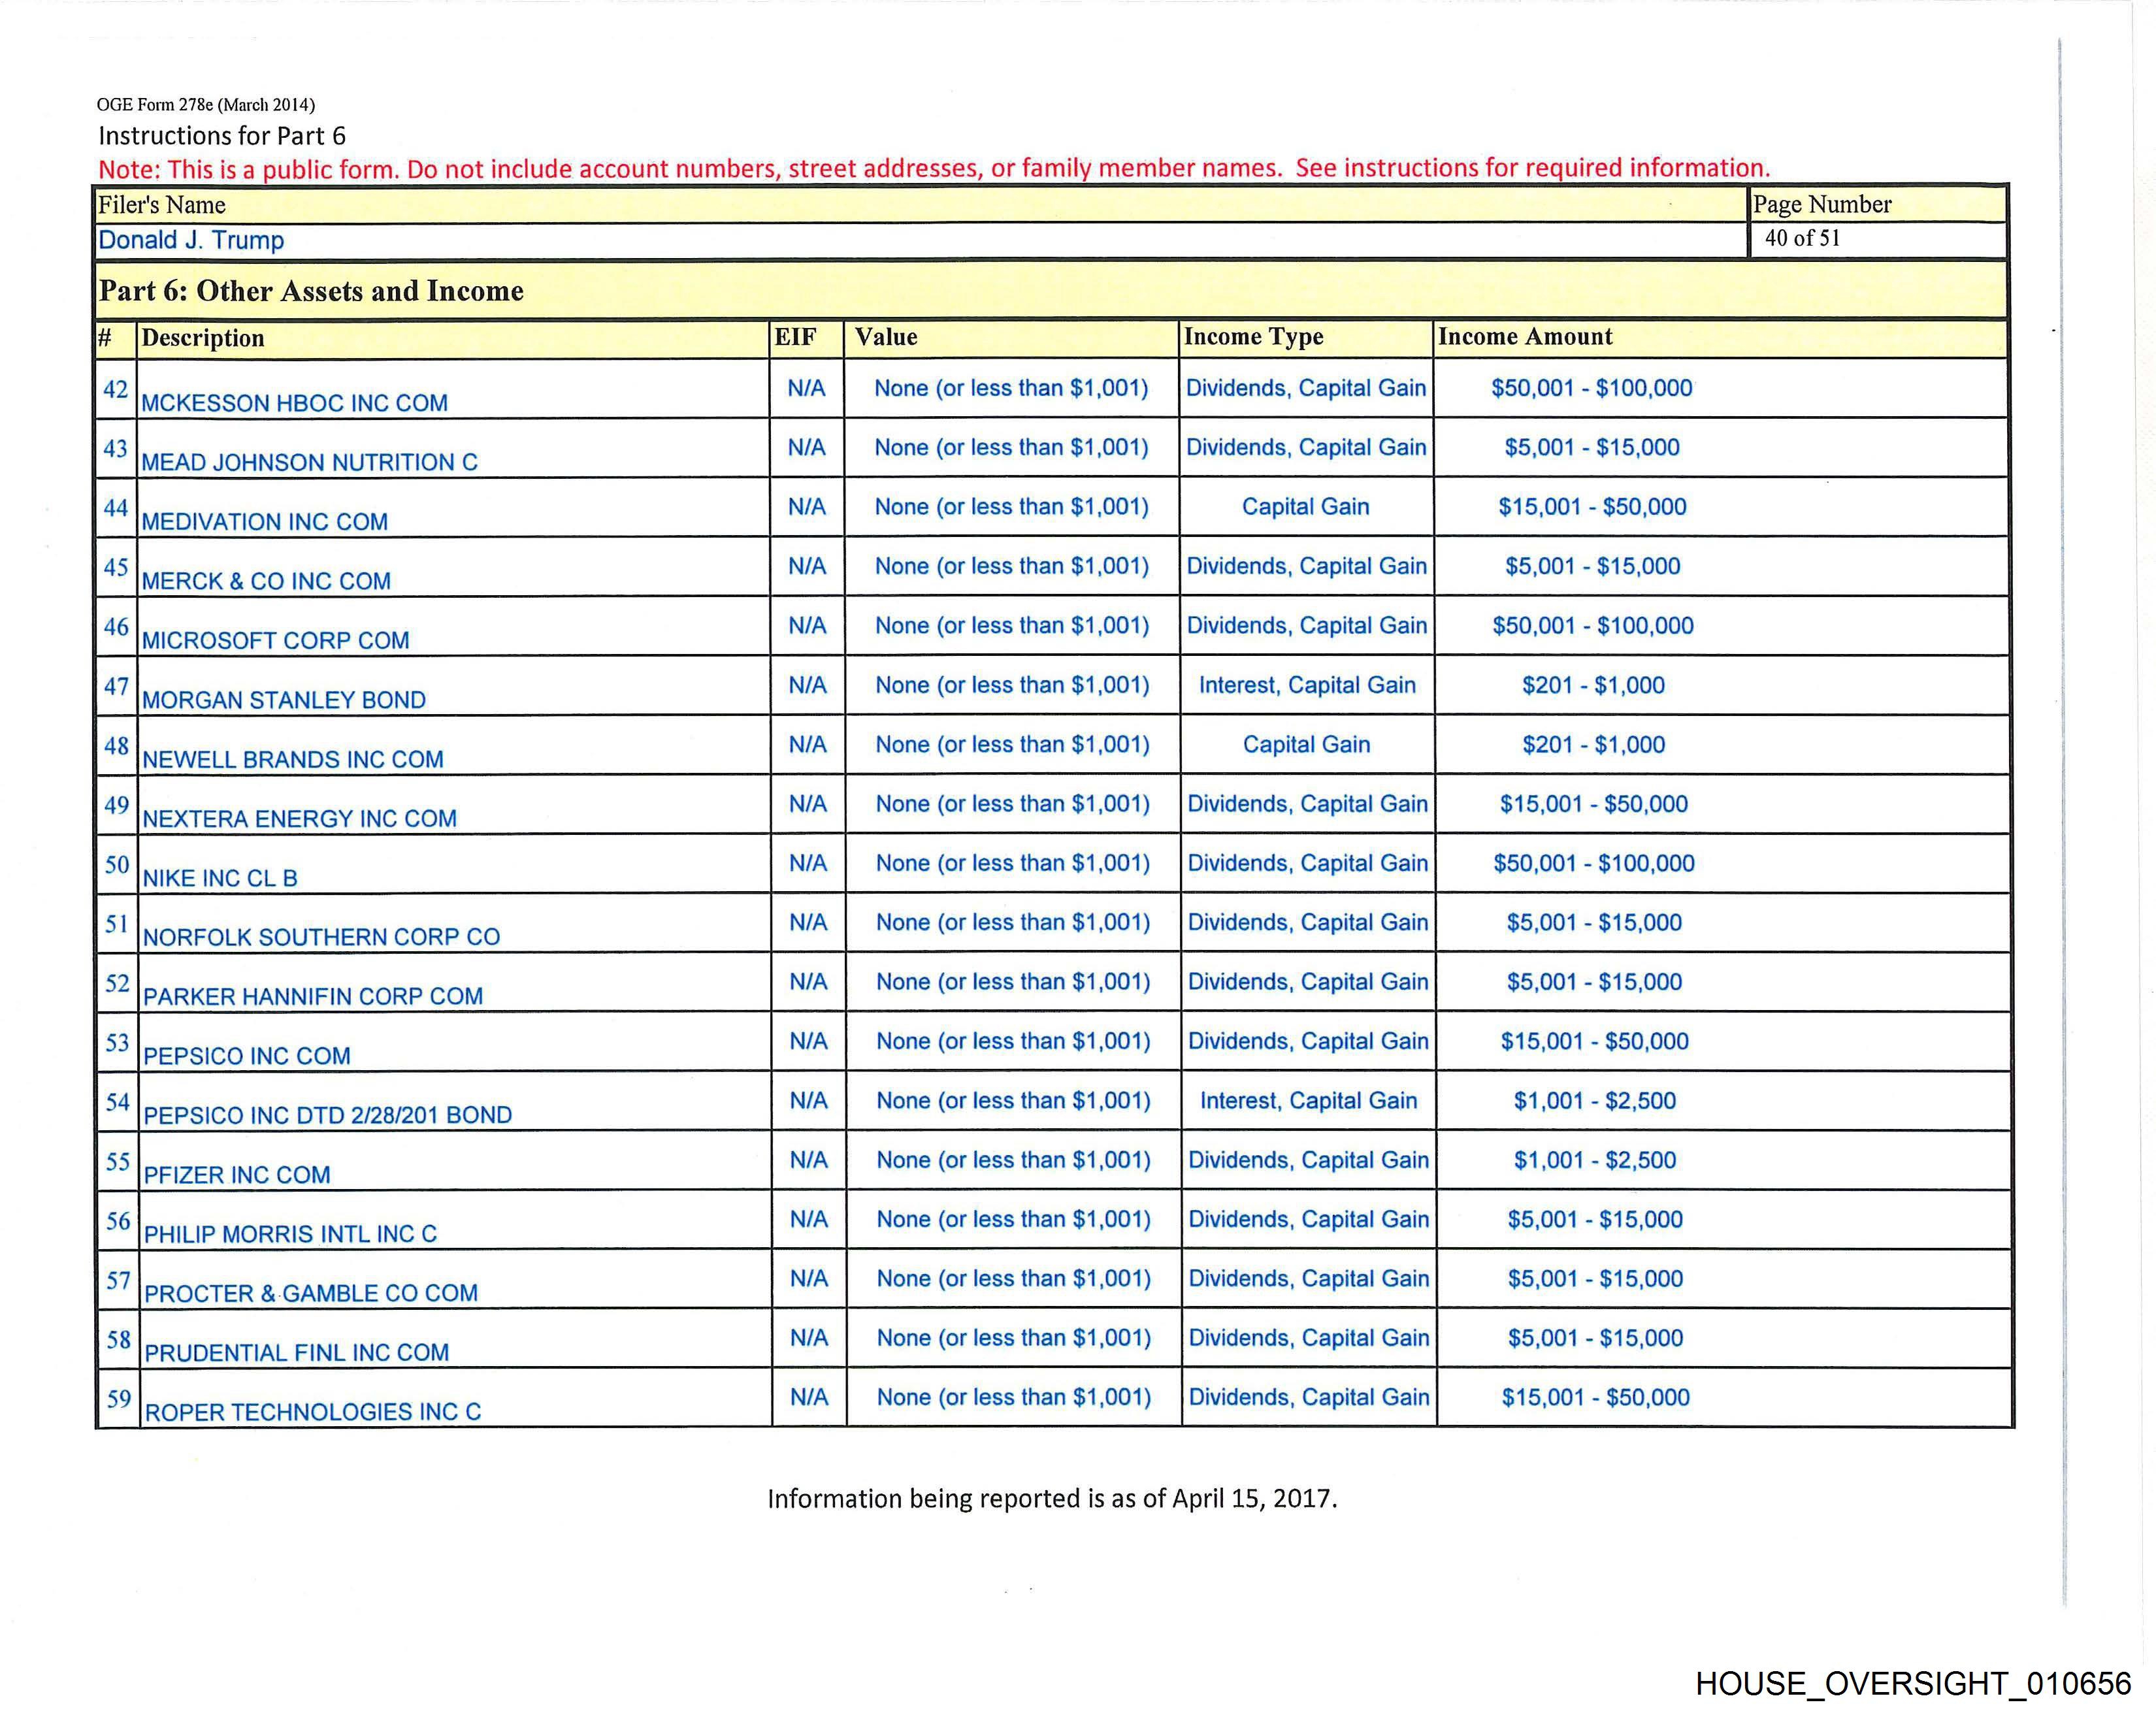Click the Part 6: Other Assets and Income heading
Viewport: 2156px width, 1711px height.
(311, 291)
